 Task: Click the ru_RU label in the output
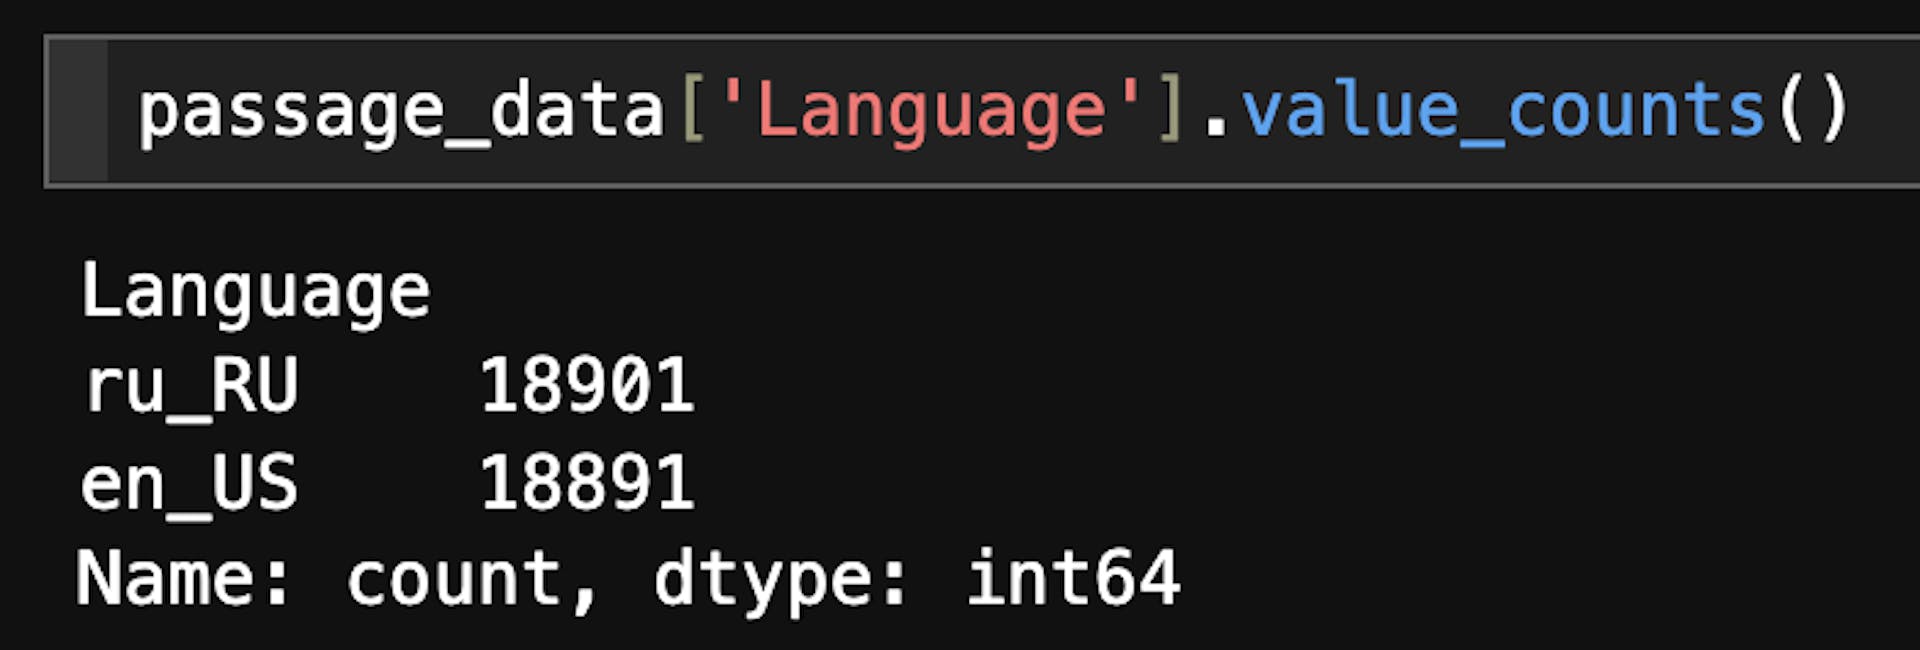191,387
